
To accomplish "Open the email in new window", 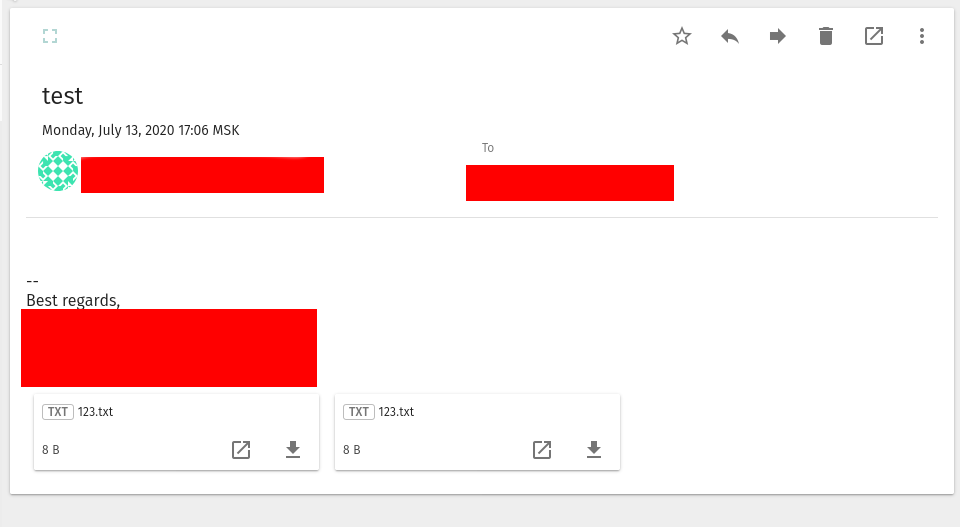I will [874, 37].
